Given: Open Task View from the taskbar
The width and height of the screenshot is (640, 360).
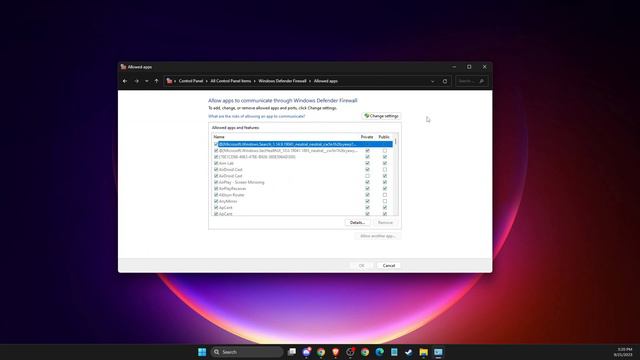Looking at the screenshot, I should (292, 352).
